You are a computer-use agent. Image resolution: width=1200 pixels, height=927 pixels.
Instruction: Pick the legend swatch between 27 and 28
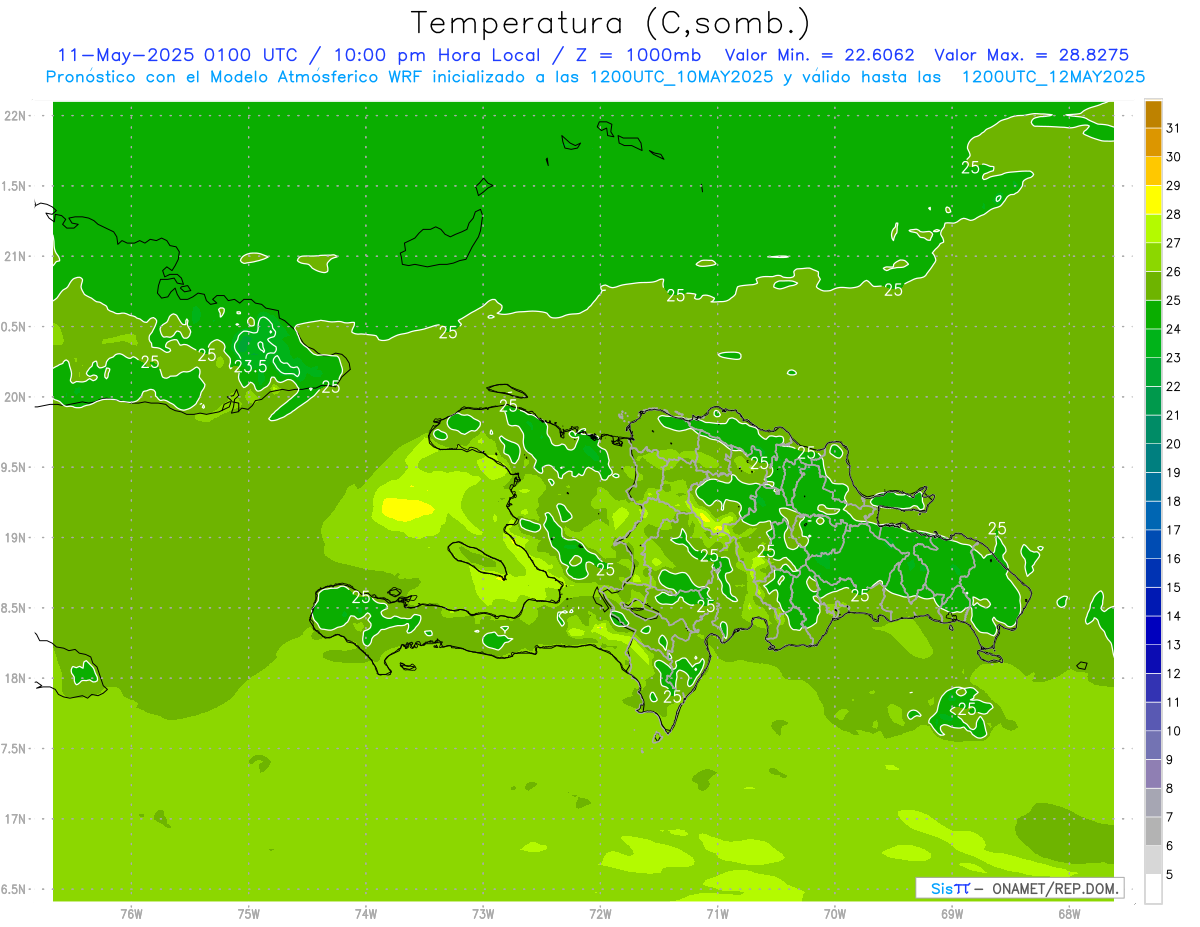coord(1153,229)
